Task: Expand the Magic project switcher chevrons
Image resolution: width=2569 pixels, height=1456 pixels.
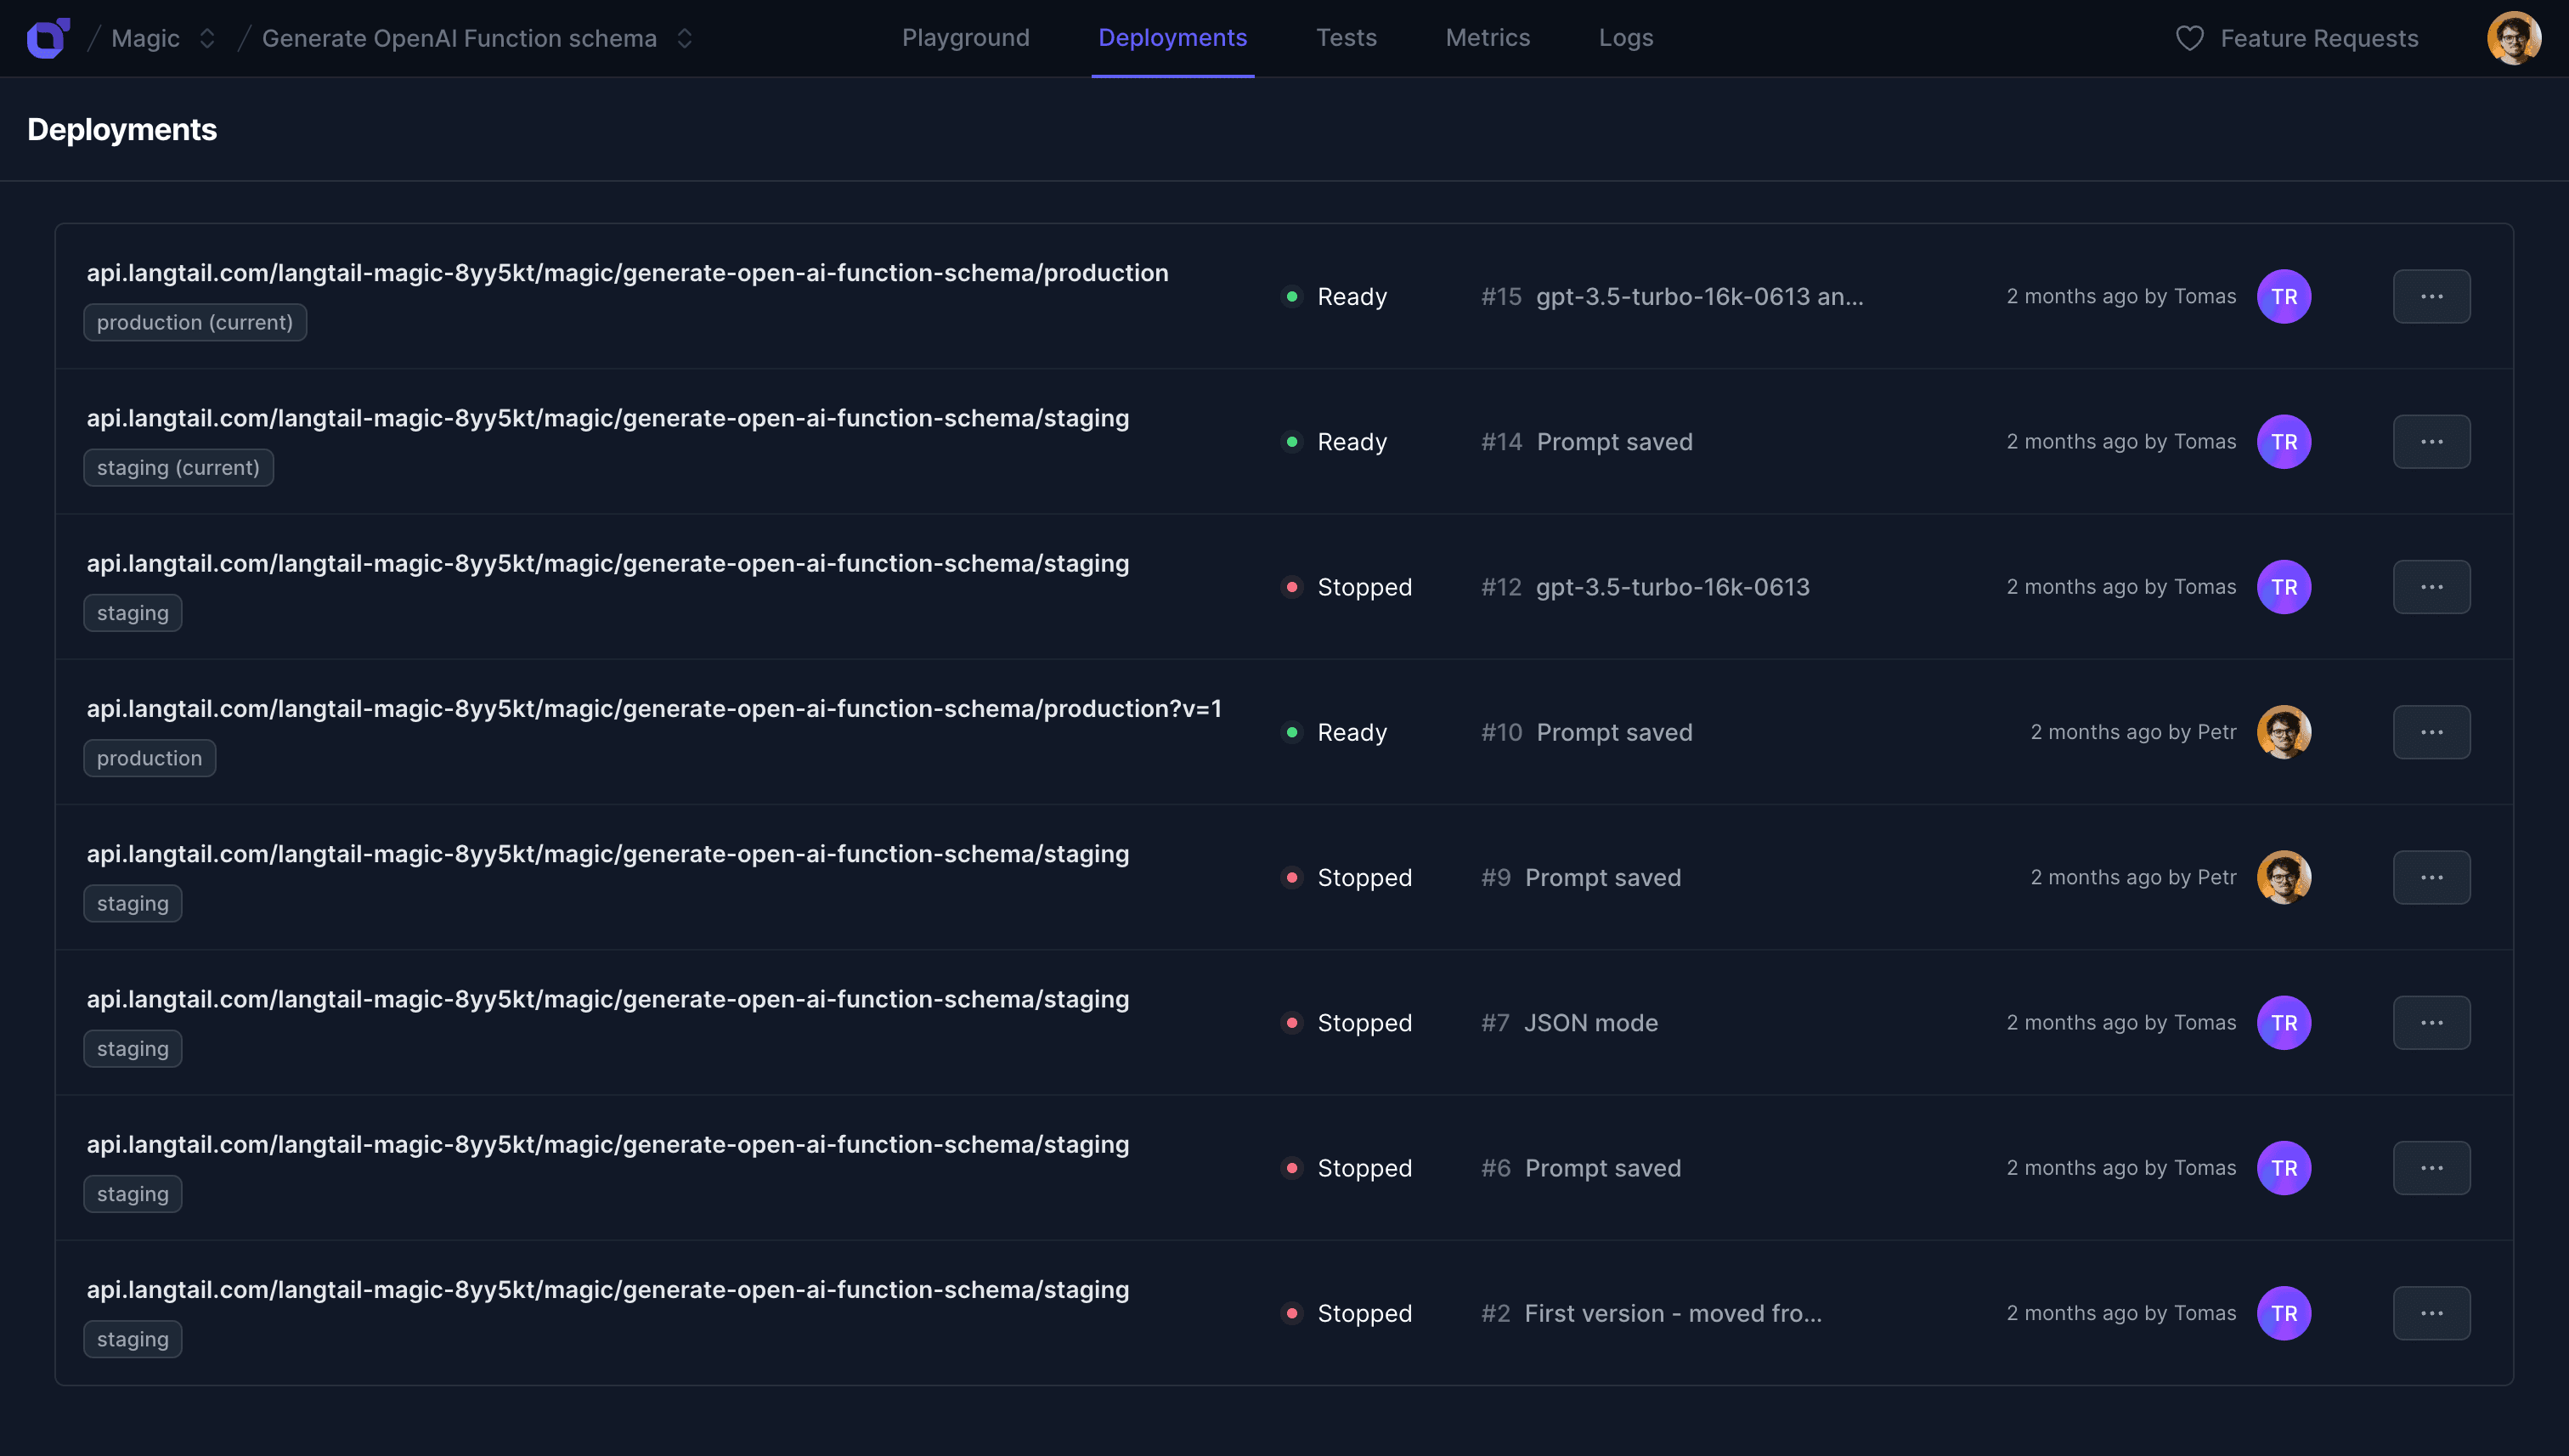Action: [x=207, y=38]
